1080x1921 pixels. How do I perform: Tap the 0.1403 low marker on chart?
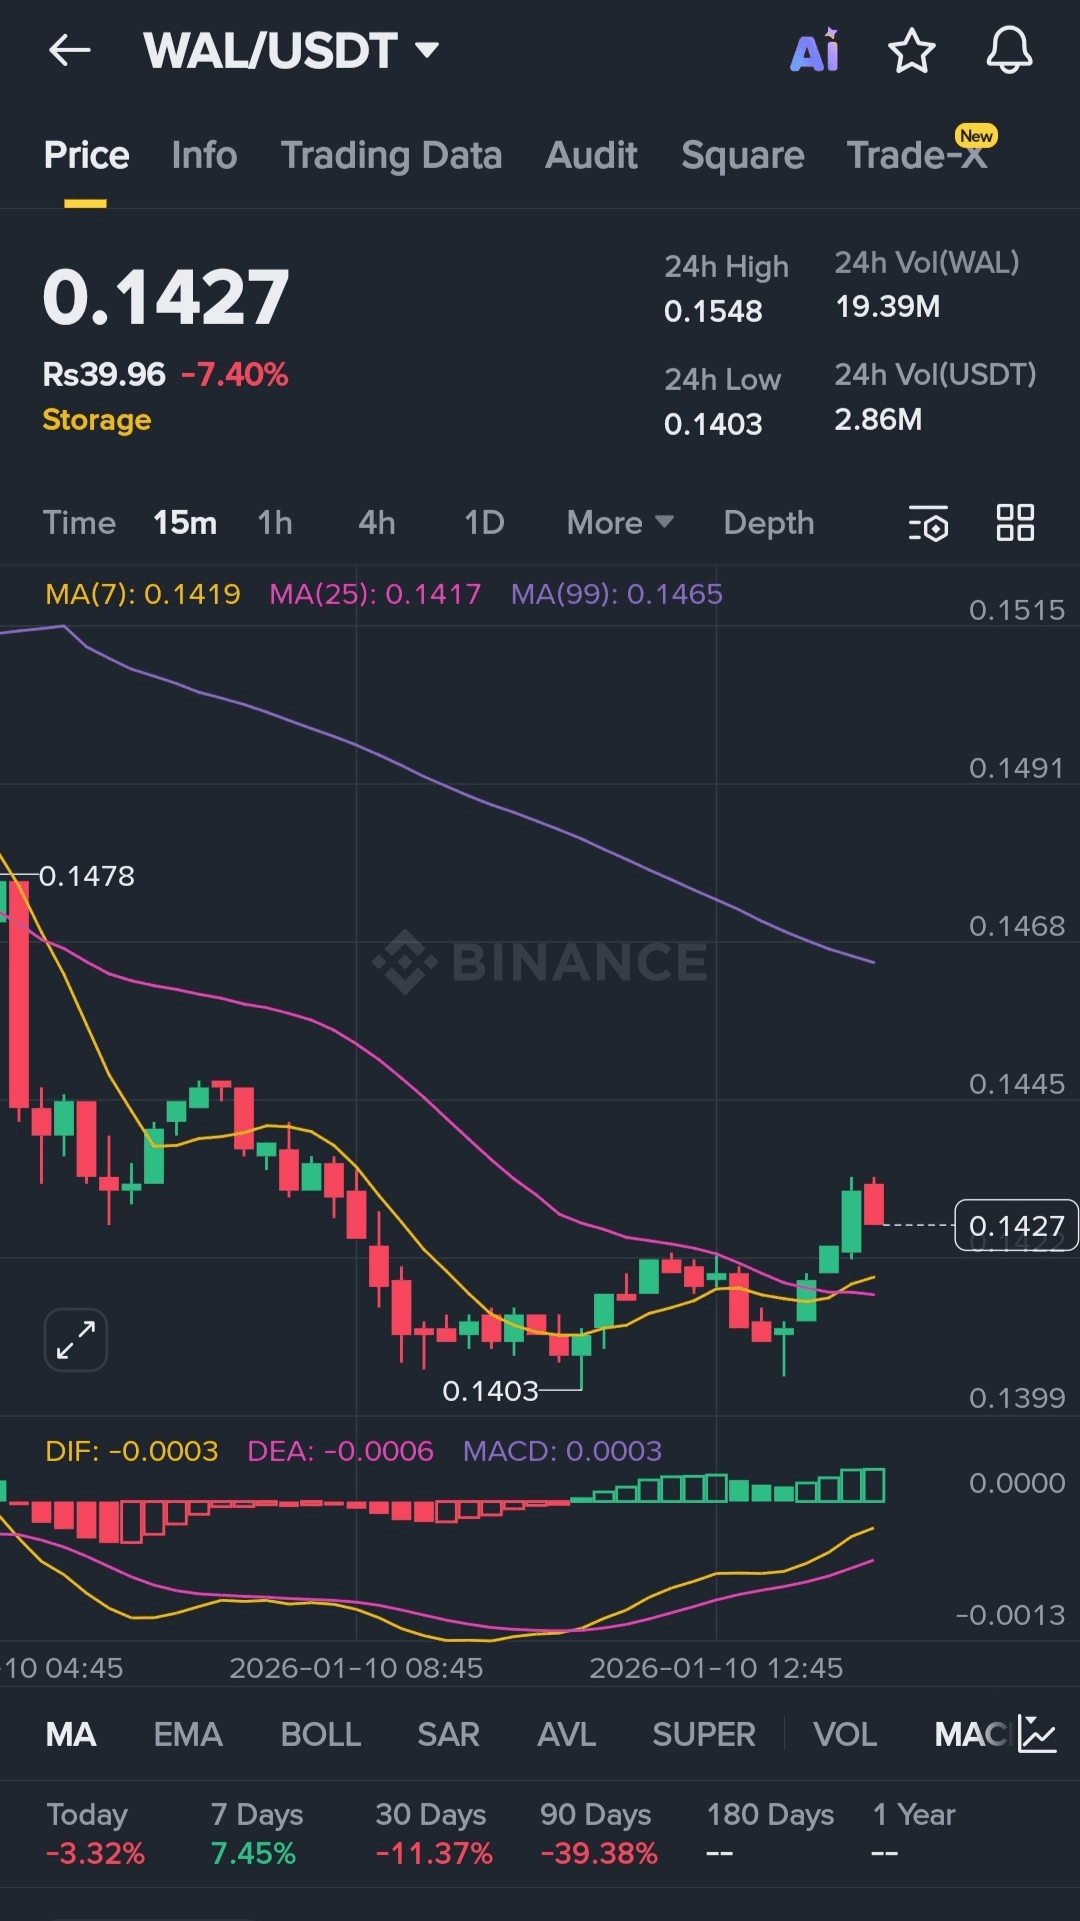tap(490, 1391)
